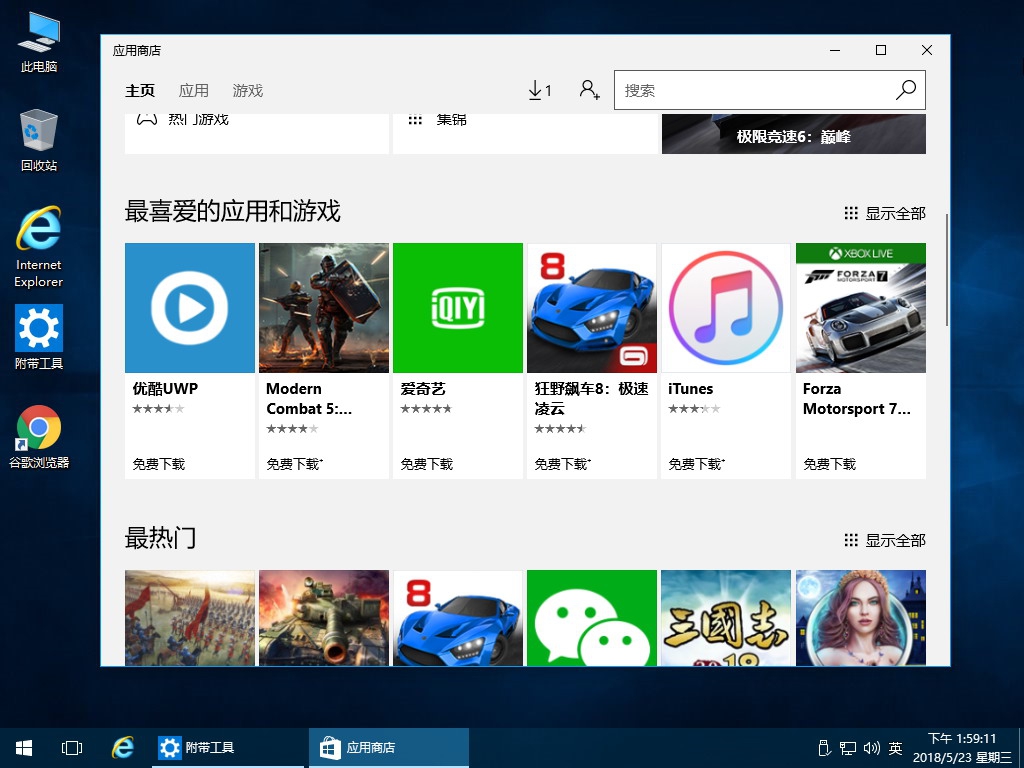Click the iTunes title text
The width and height of the screenshot is (1024, 768).
pos(690,389)
